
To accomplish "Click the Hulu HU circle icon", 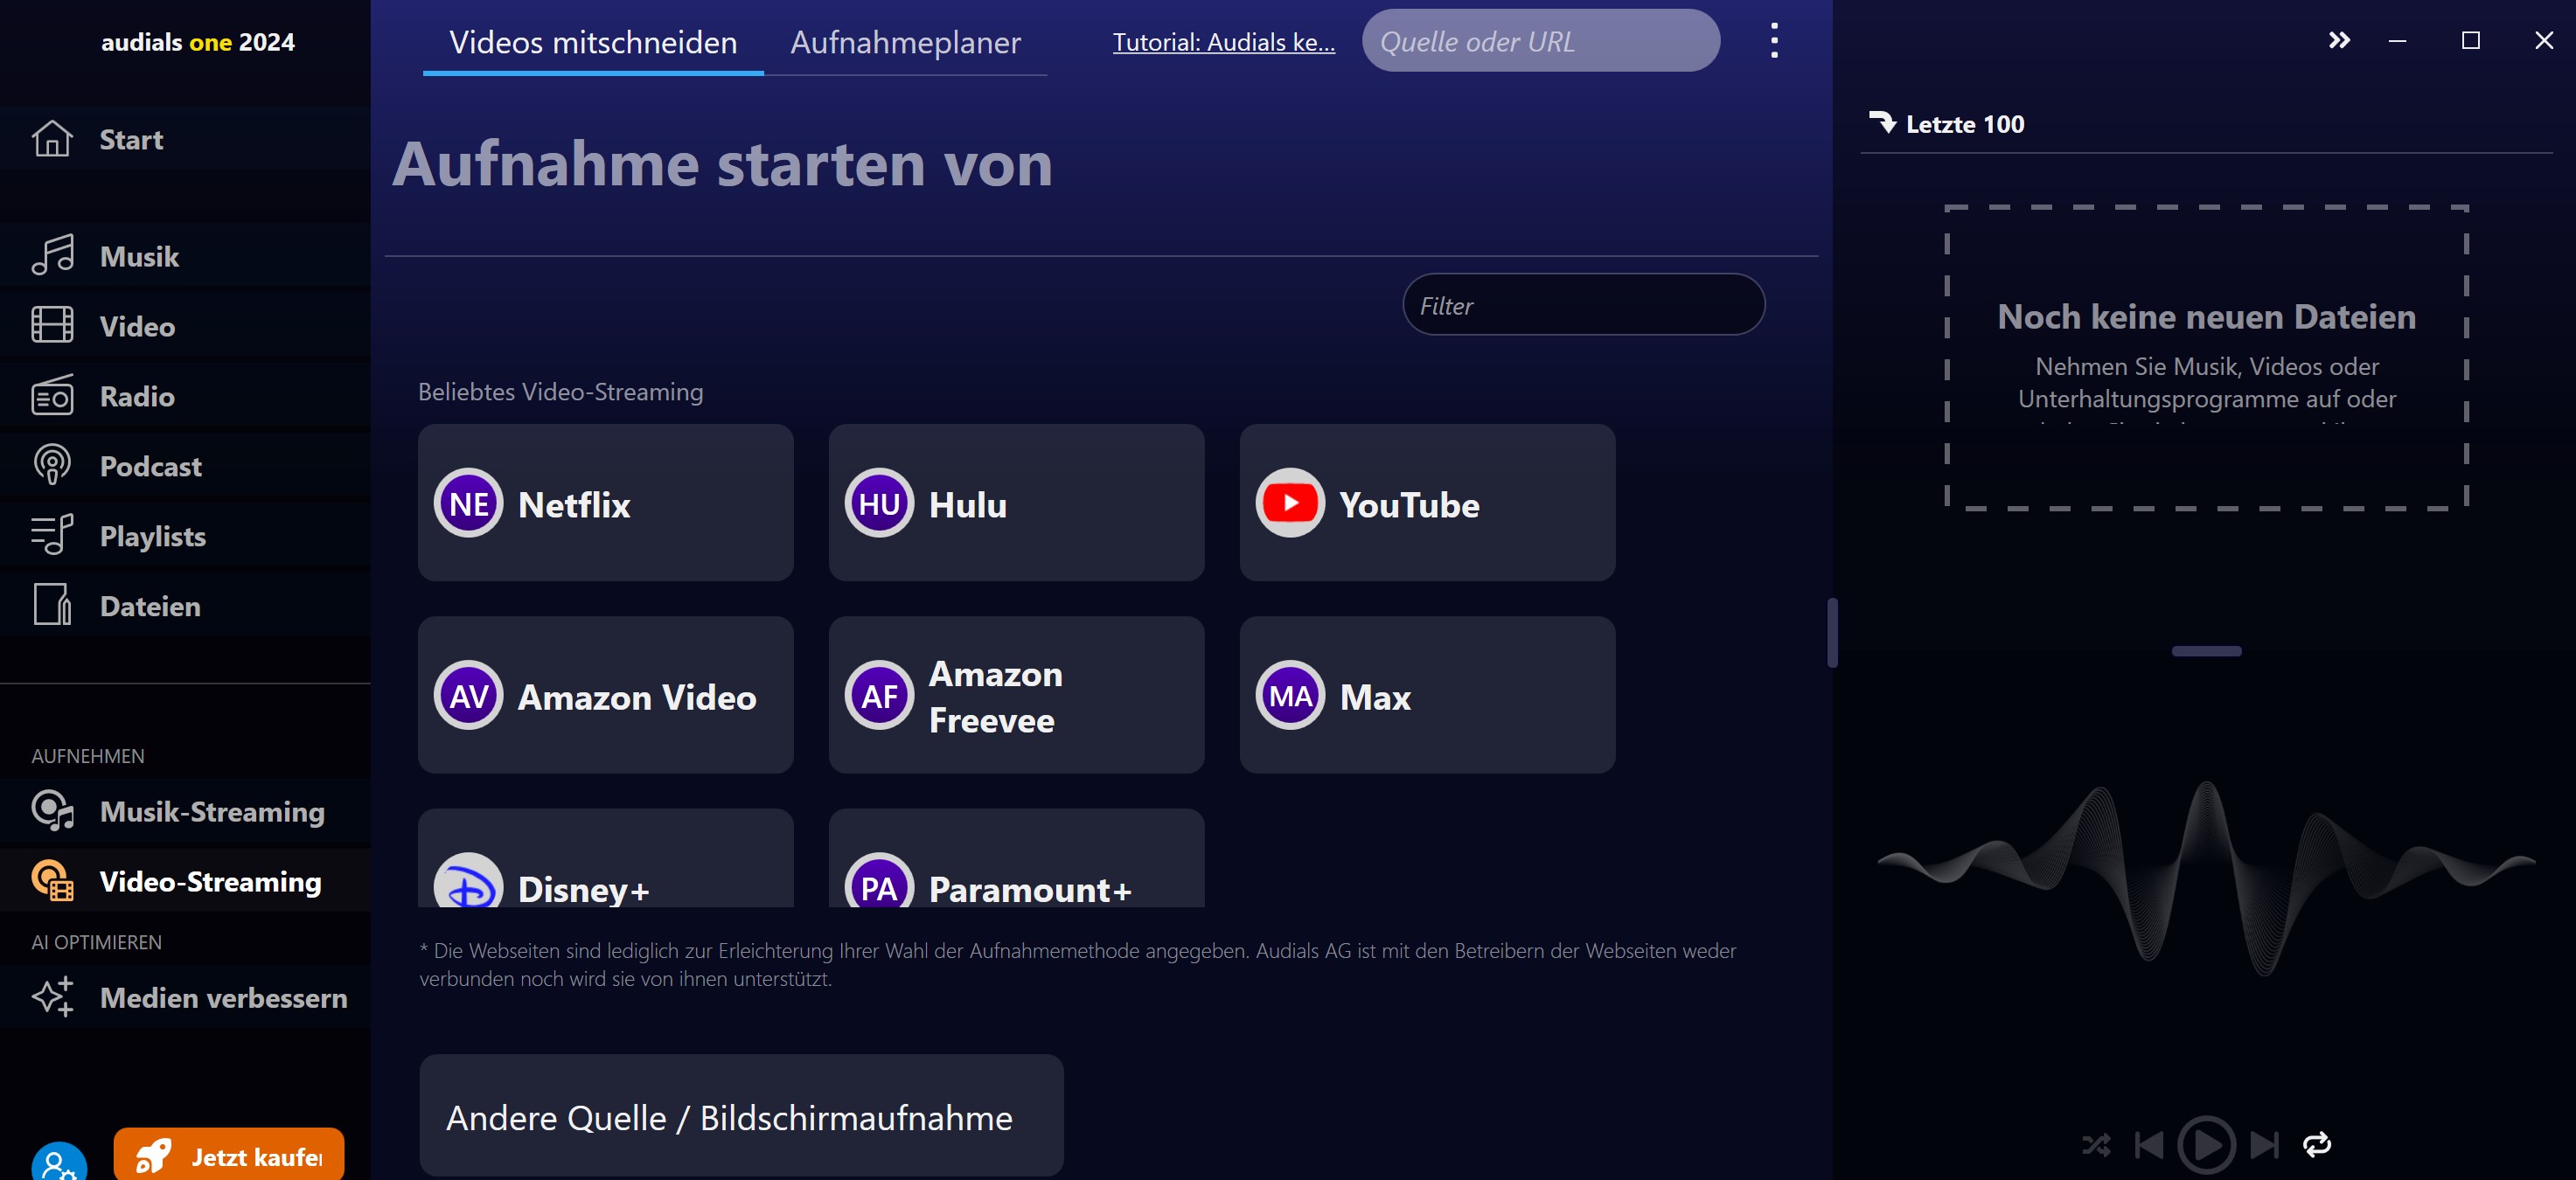I will click(x=879, y=503).
